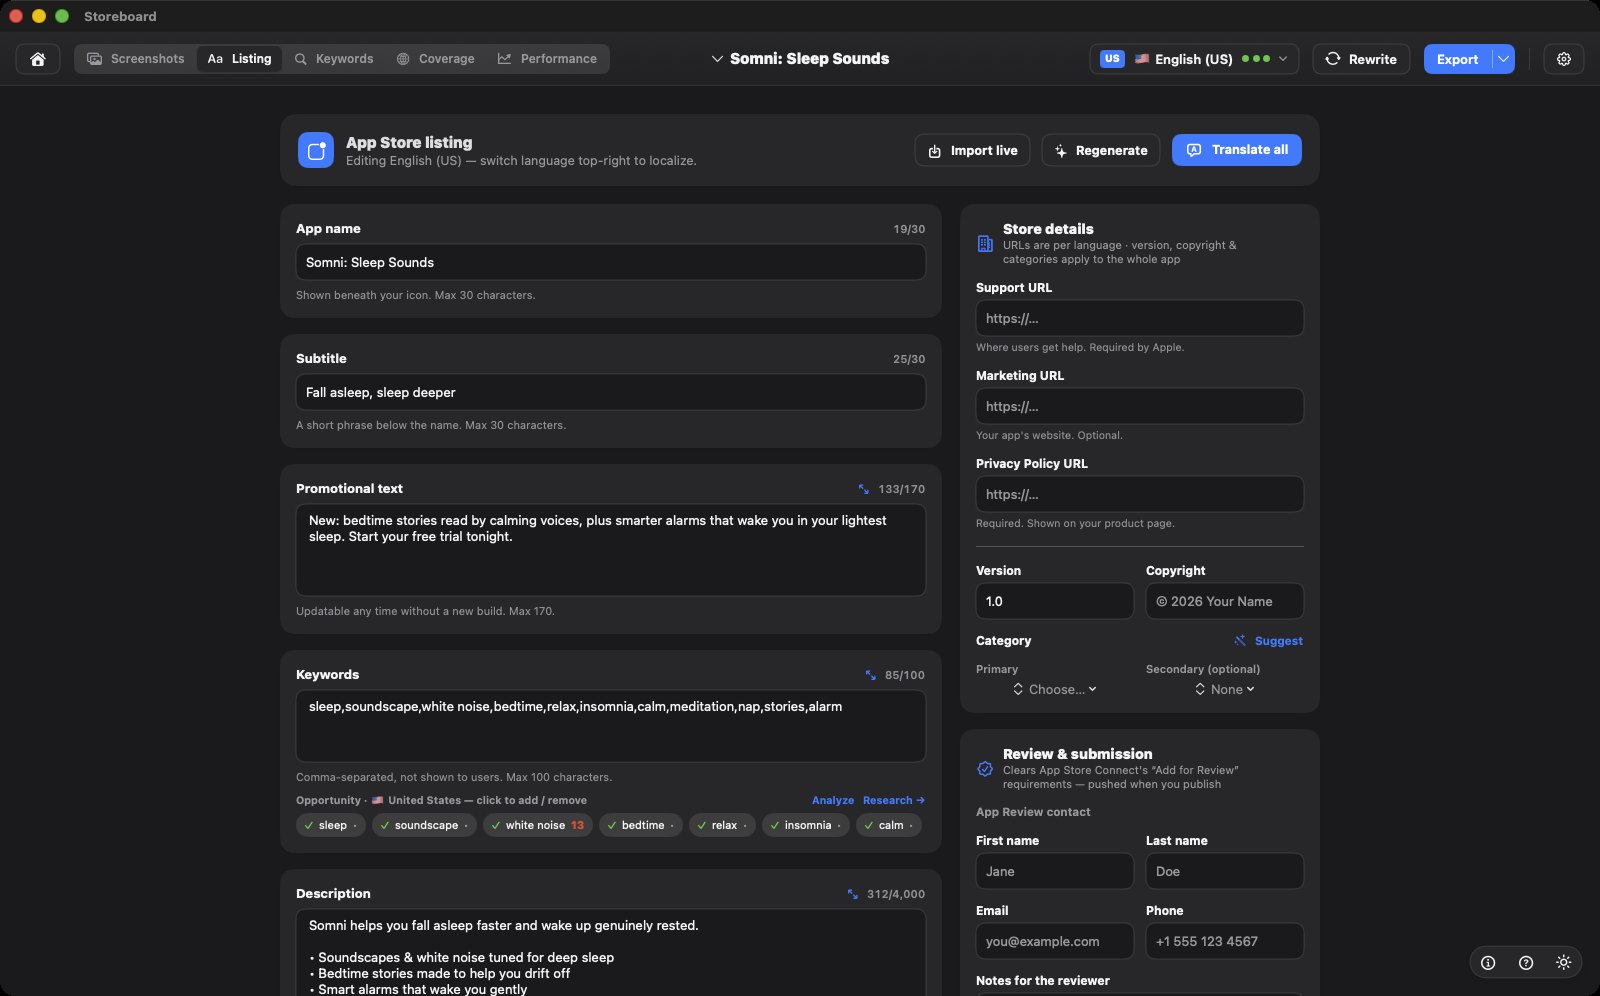Viewport: 1600px width, 996px height.
Task: Click Translate all button
Action: click(1237, 150)
